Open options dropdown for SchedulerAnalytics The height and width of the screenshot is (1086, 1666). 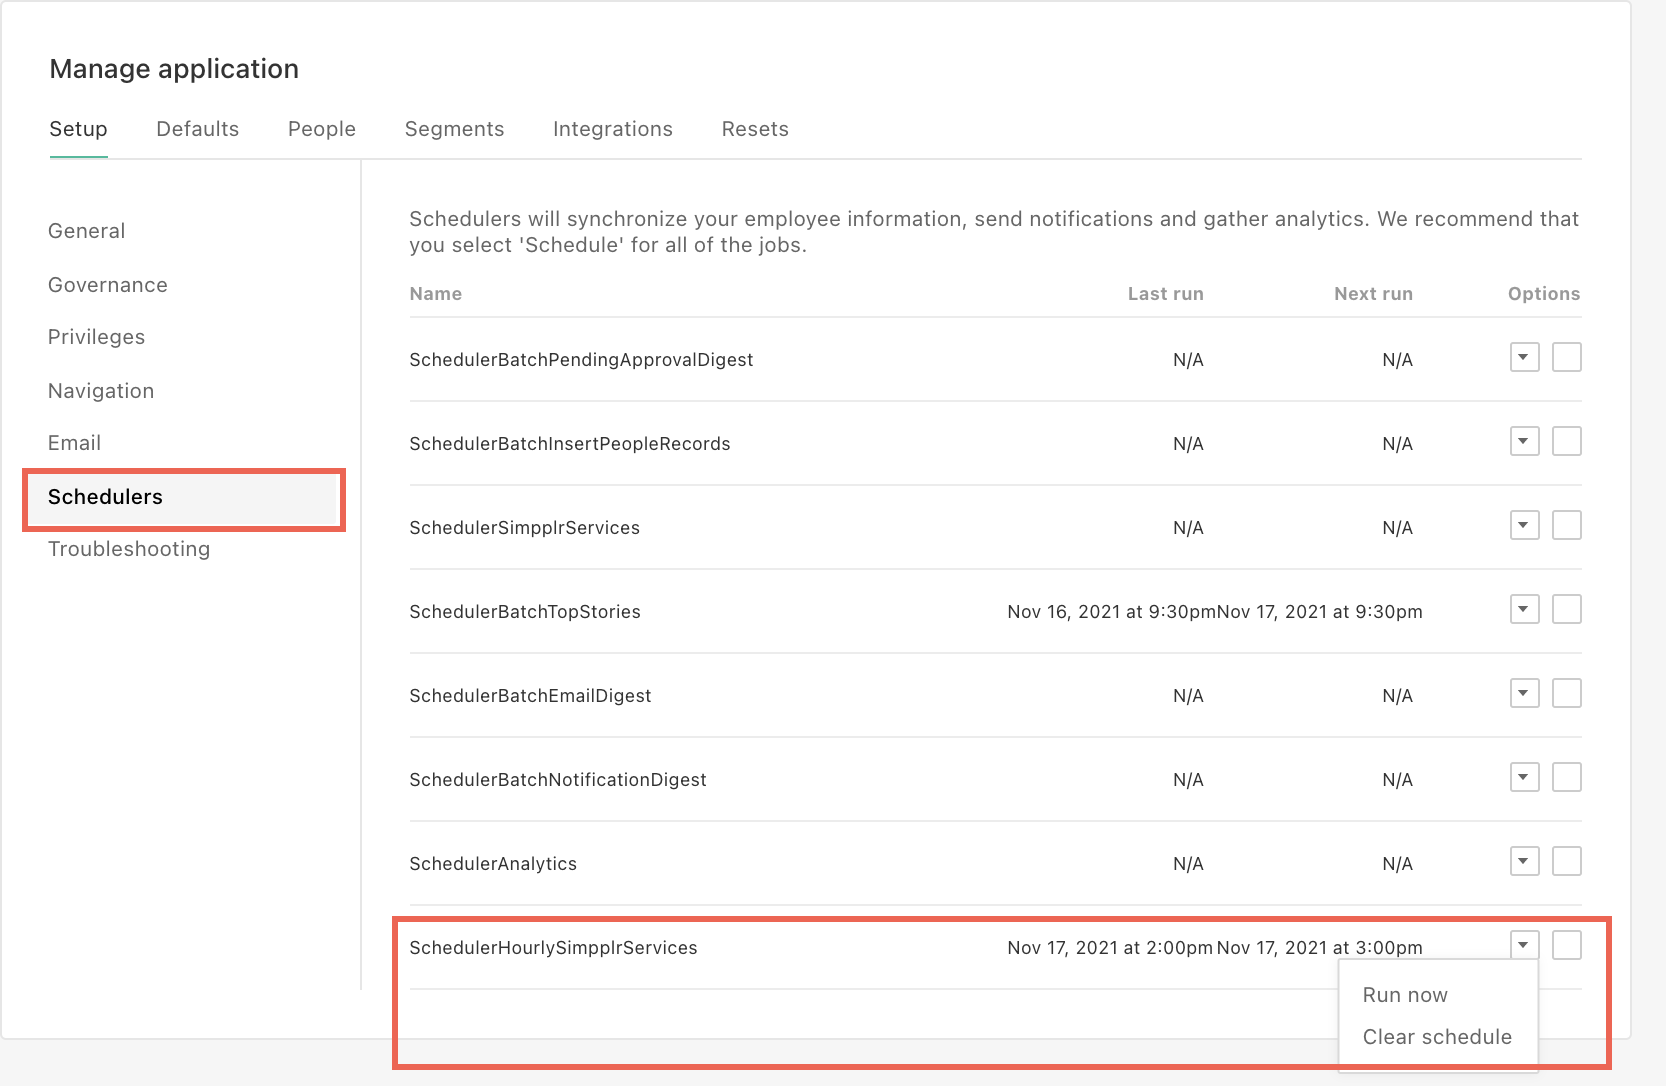(x=1524, y=861)
